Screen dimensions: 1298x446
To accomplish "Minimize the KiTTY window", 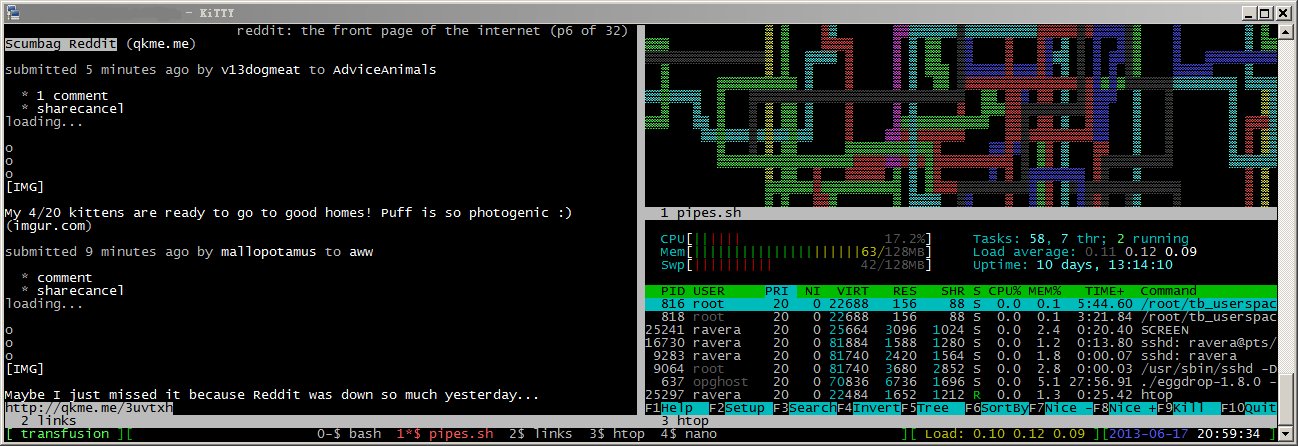I will (1250, 11).
